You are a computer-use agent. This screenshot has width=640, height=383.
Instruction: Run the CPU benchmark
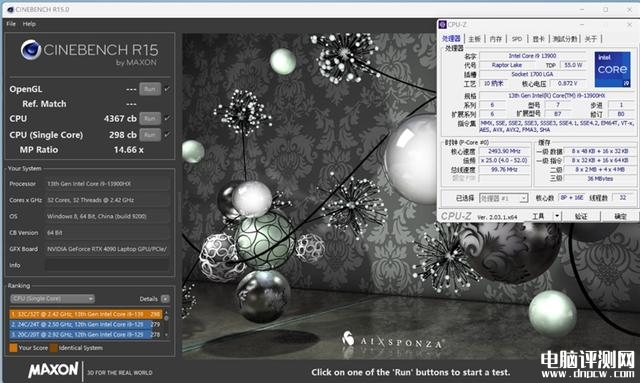[150, 118]
